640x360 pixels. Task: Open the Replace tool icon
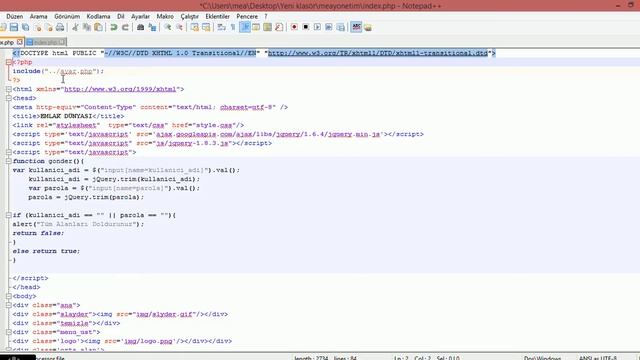(152, 27)
